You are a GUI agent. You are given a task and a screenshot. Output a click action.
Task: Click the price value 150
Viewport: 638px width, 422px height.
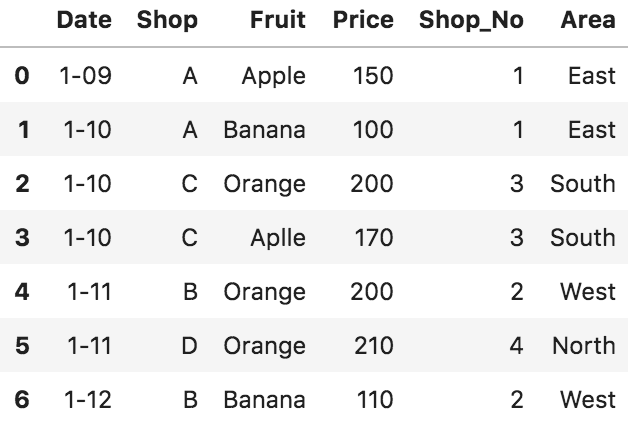tap(373, 76)
